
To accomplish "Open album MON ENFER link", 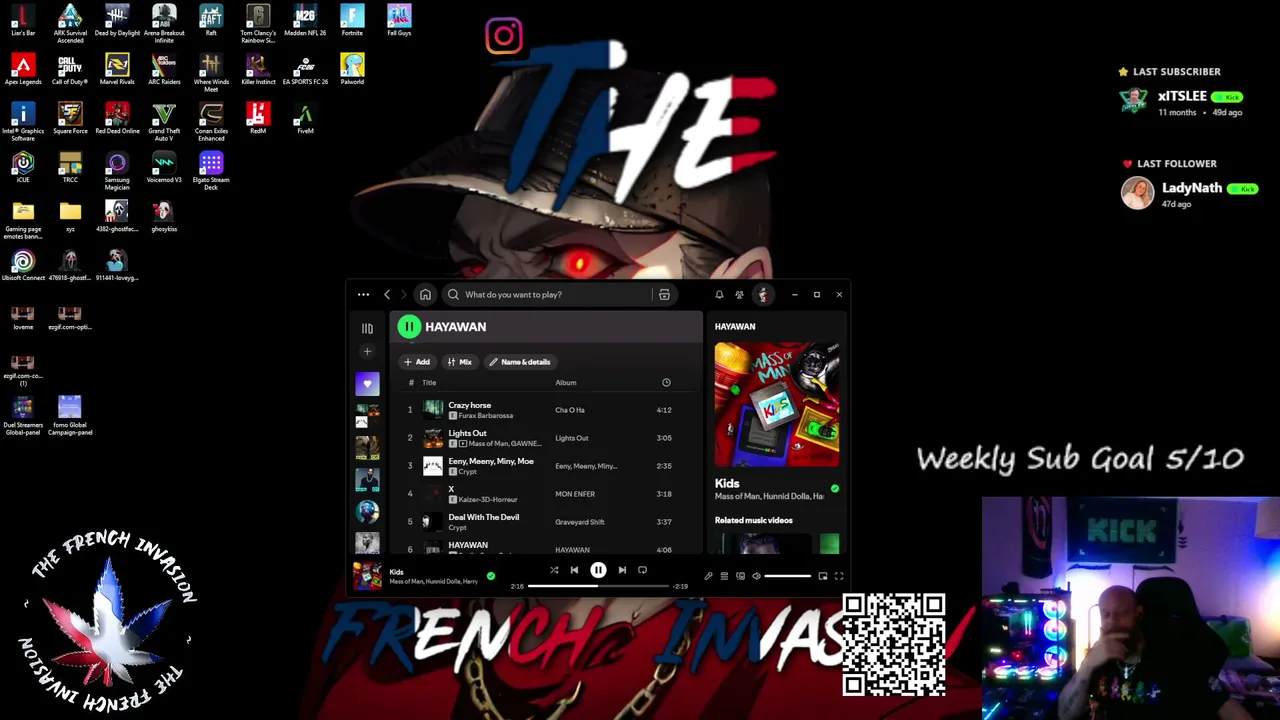I will click(x=575, y=494).
